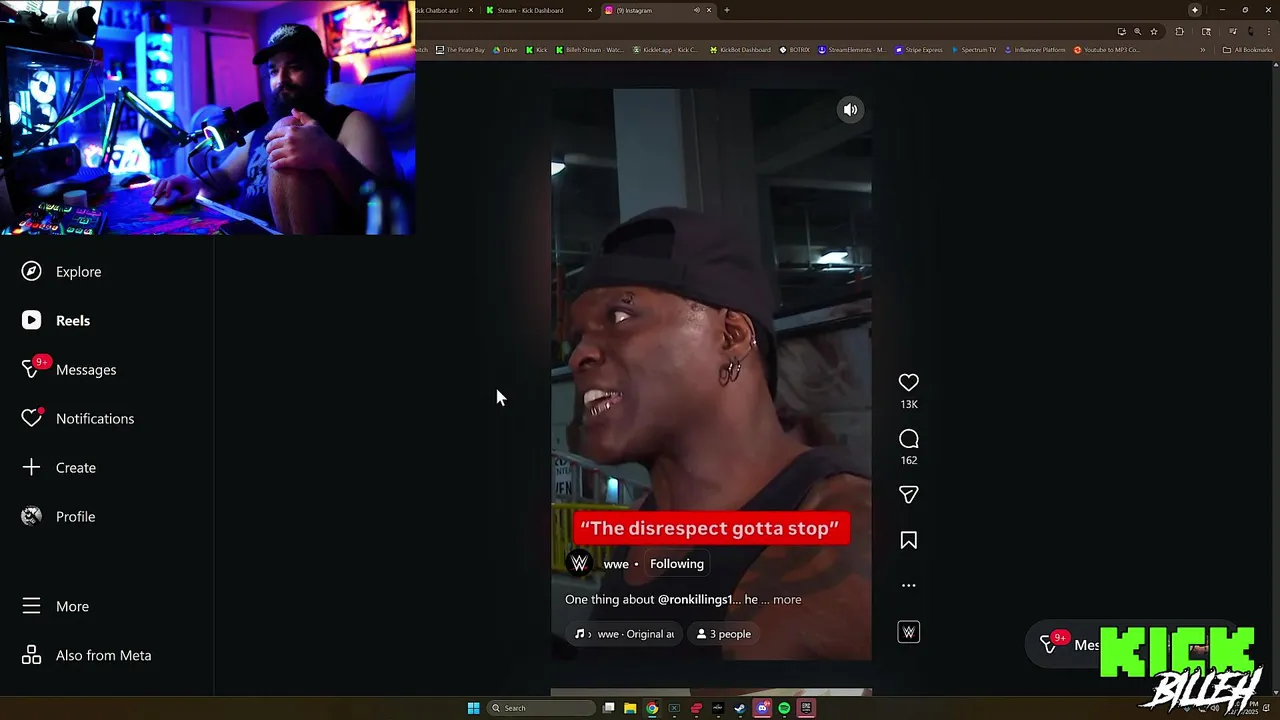Go to Reels in the sidebar
This screenshot has height=720, width=1280.
pyautogui.click(x=57, y=321)
